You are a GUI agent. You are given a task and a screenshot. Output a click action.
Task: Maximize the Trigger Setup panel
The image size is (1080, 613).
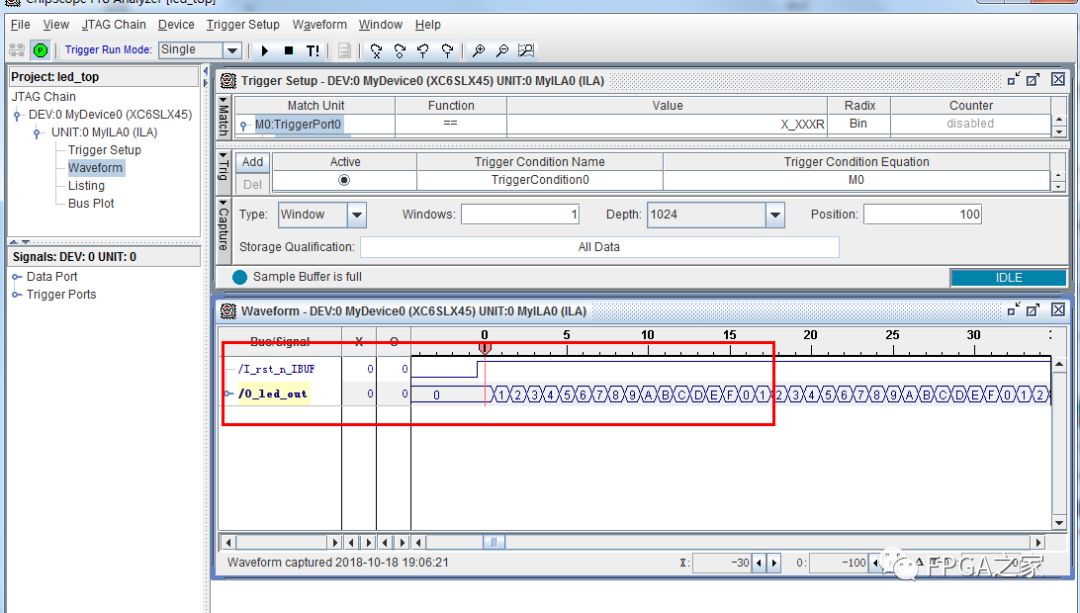[1033, 79]
